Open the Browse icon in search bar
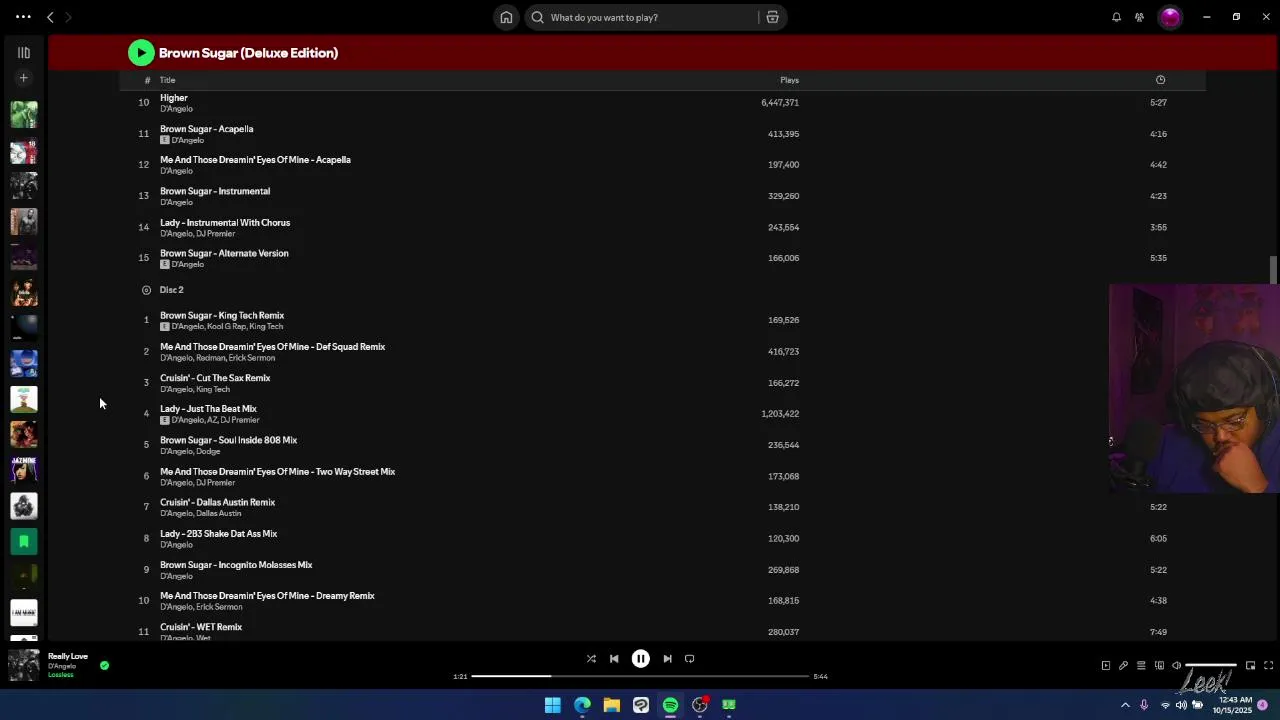 pyautogui.click(x=772, y=17)
